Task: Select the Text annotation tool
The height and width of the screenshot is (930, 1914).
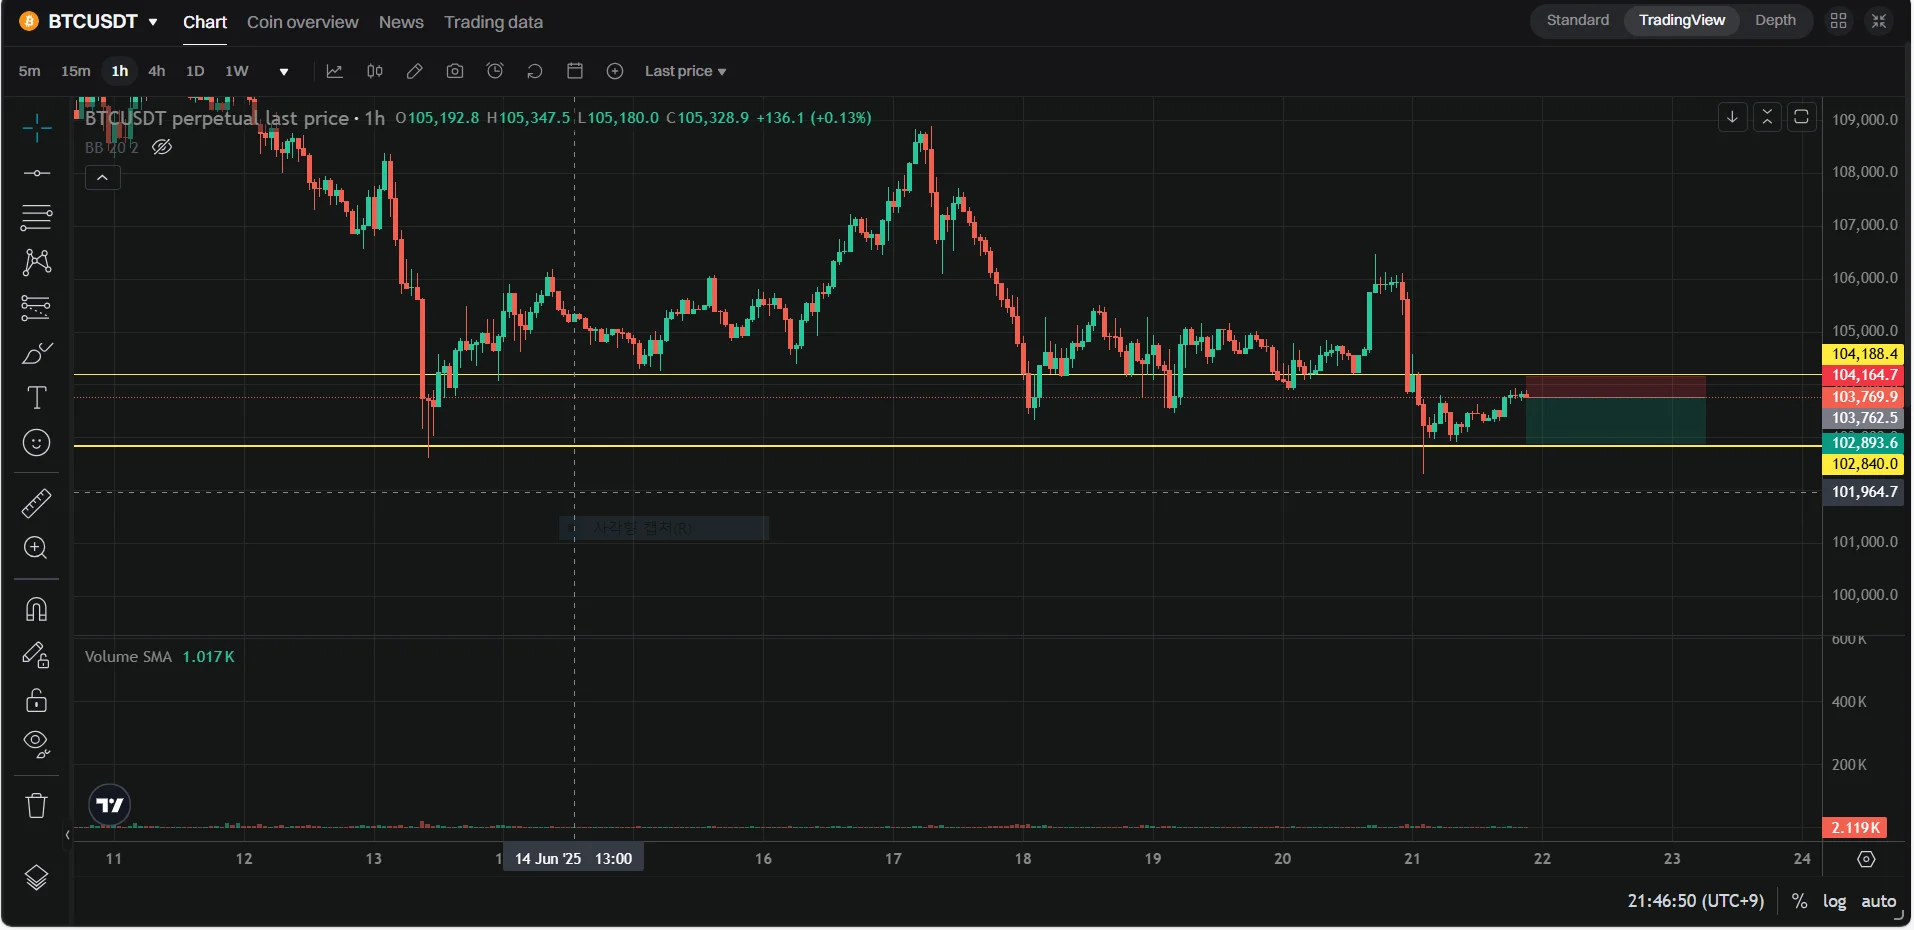Action: (x=37, y=398)
